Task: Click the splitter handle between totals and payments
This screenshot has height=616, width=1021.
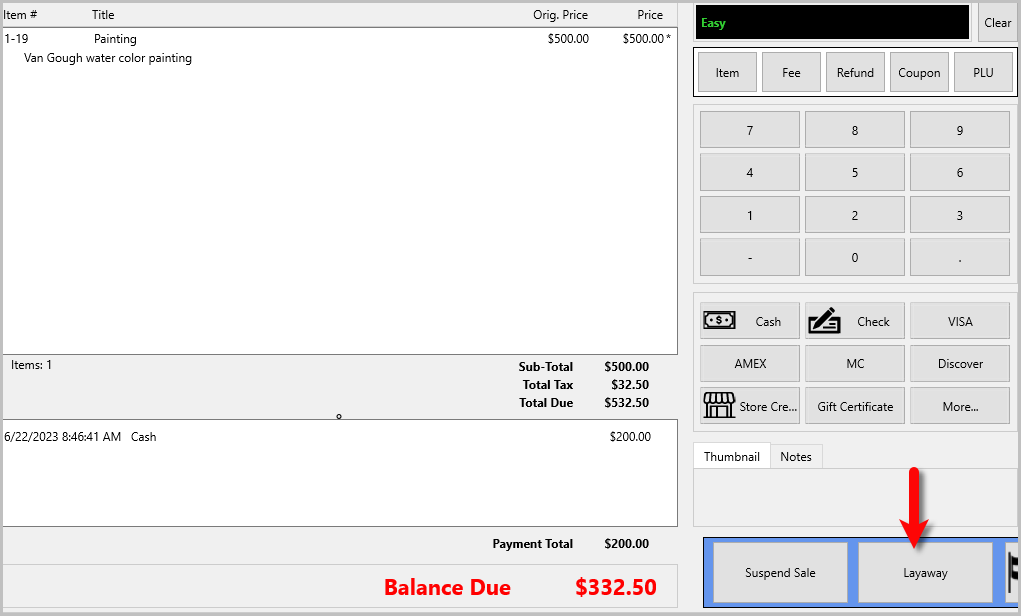Action: 339,416
